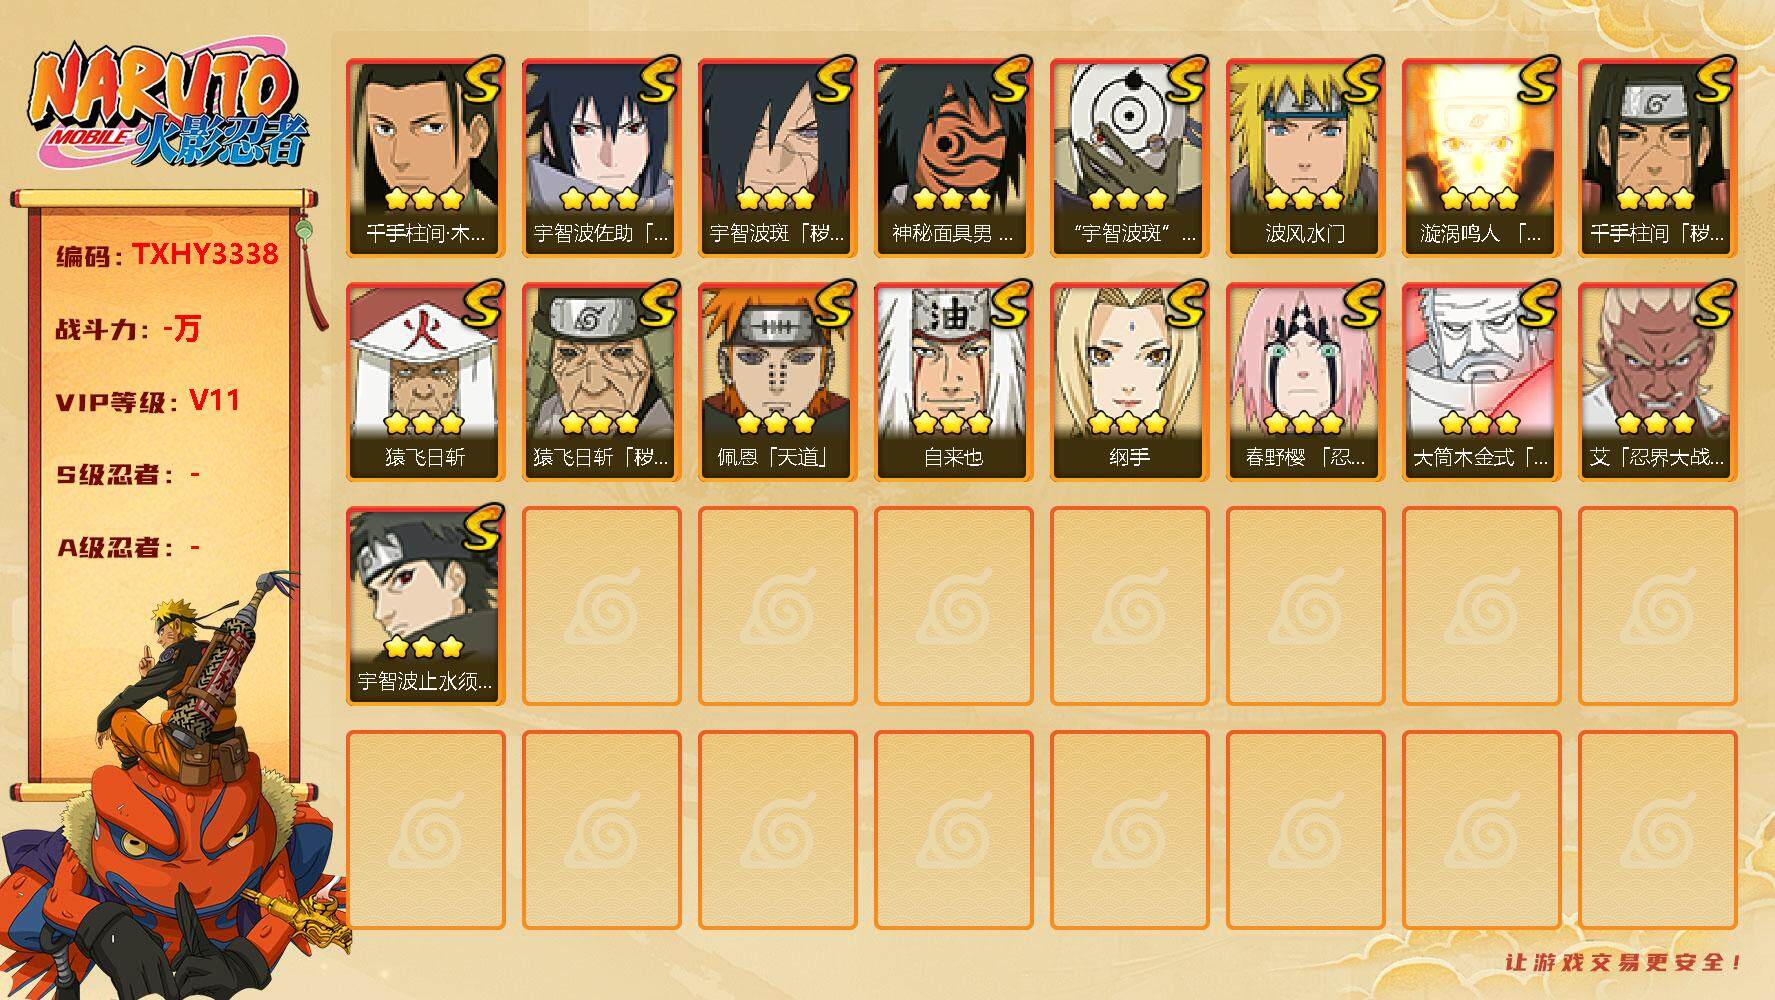Select 神秘面具男 masked ninja portrait
Viewport: 1775px width, 1000px height.
coord(953,138)
